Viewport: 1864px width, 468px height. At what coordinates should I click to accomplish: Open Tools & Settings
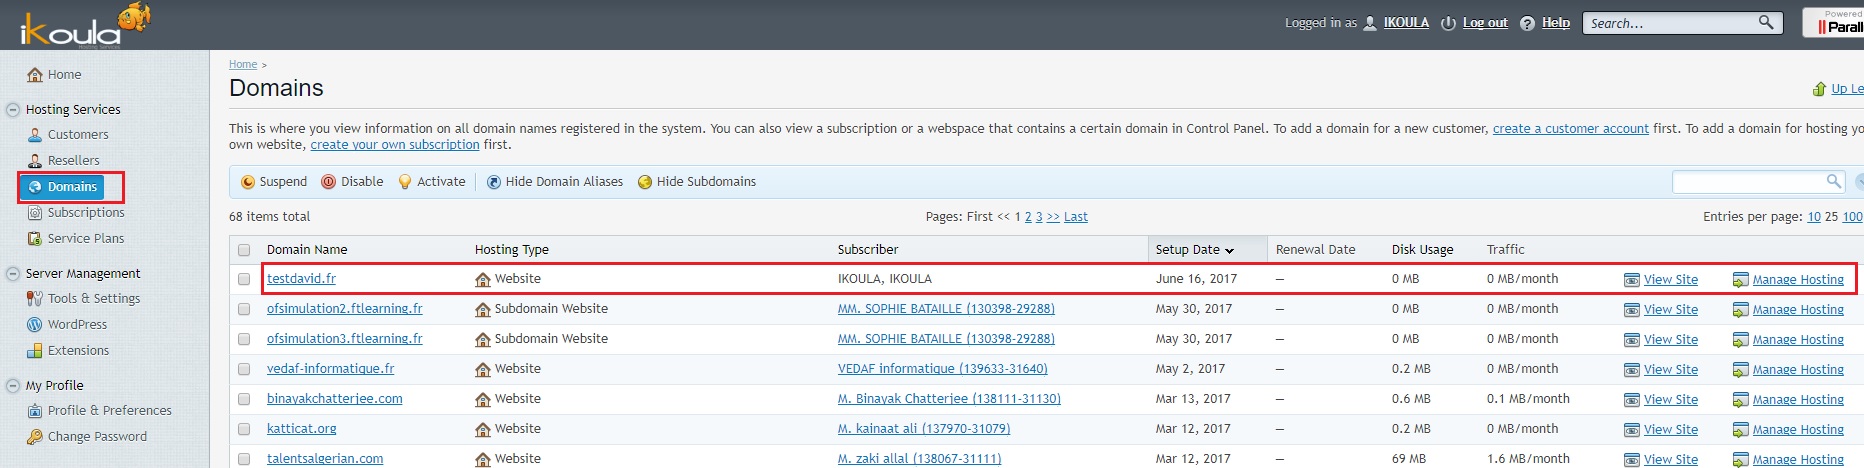point(84,299)
